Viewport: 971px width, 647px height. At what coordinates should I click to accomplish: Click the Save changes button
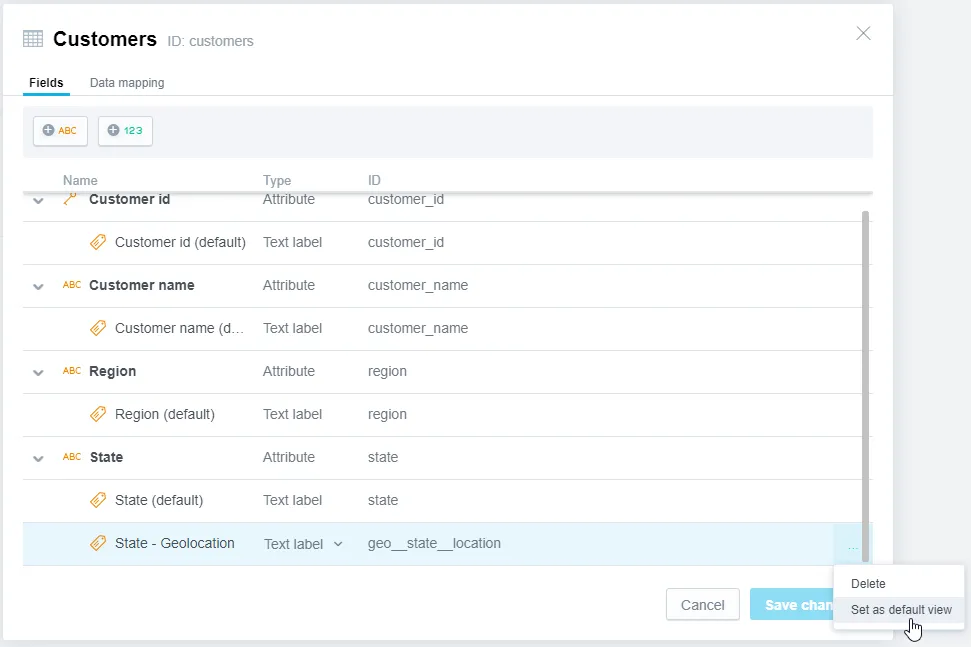click(x=800, y=604)
